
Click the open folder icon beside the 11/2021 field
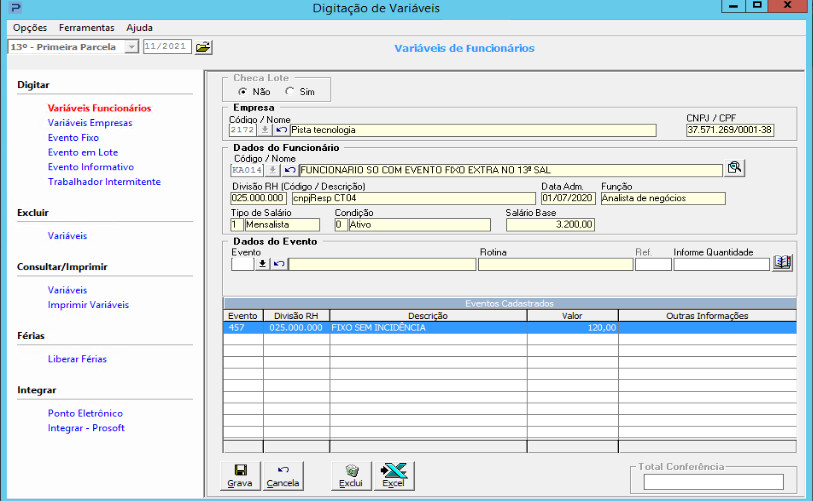(x=203, y=47)
